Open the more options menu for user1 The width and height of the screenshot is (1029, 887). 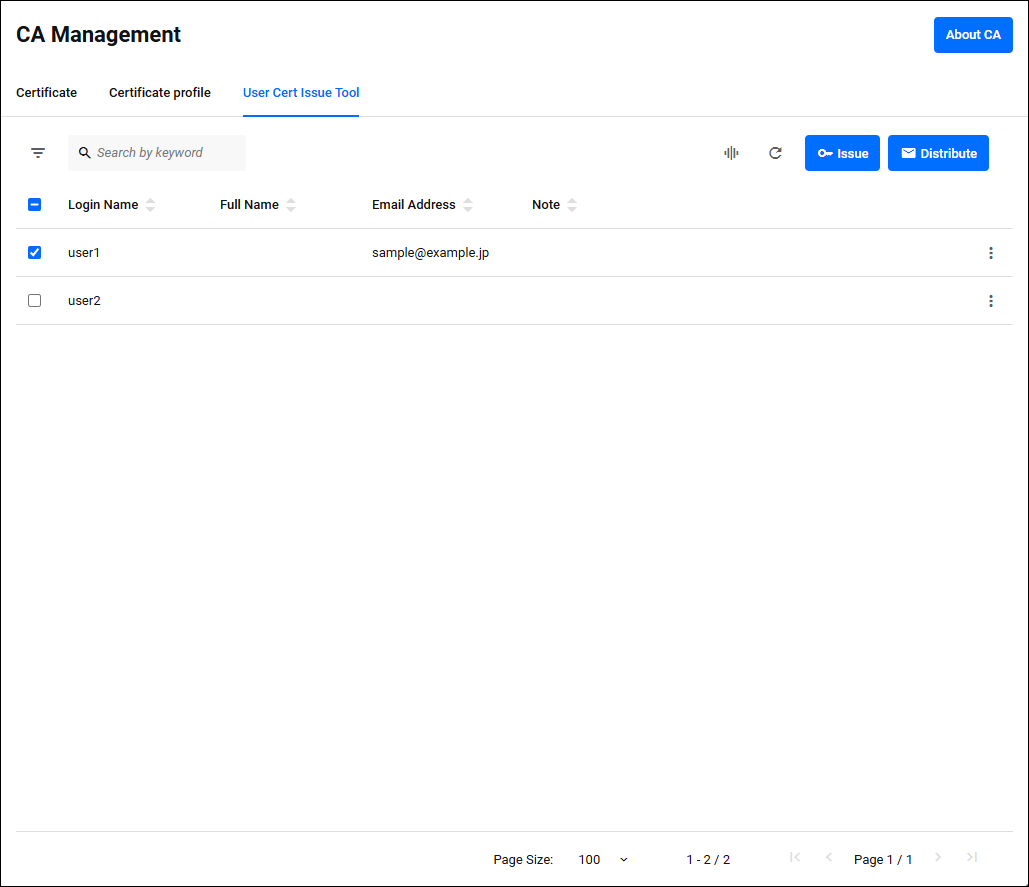coord(990,253)
